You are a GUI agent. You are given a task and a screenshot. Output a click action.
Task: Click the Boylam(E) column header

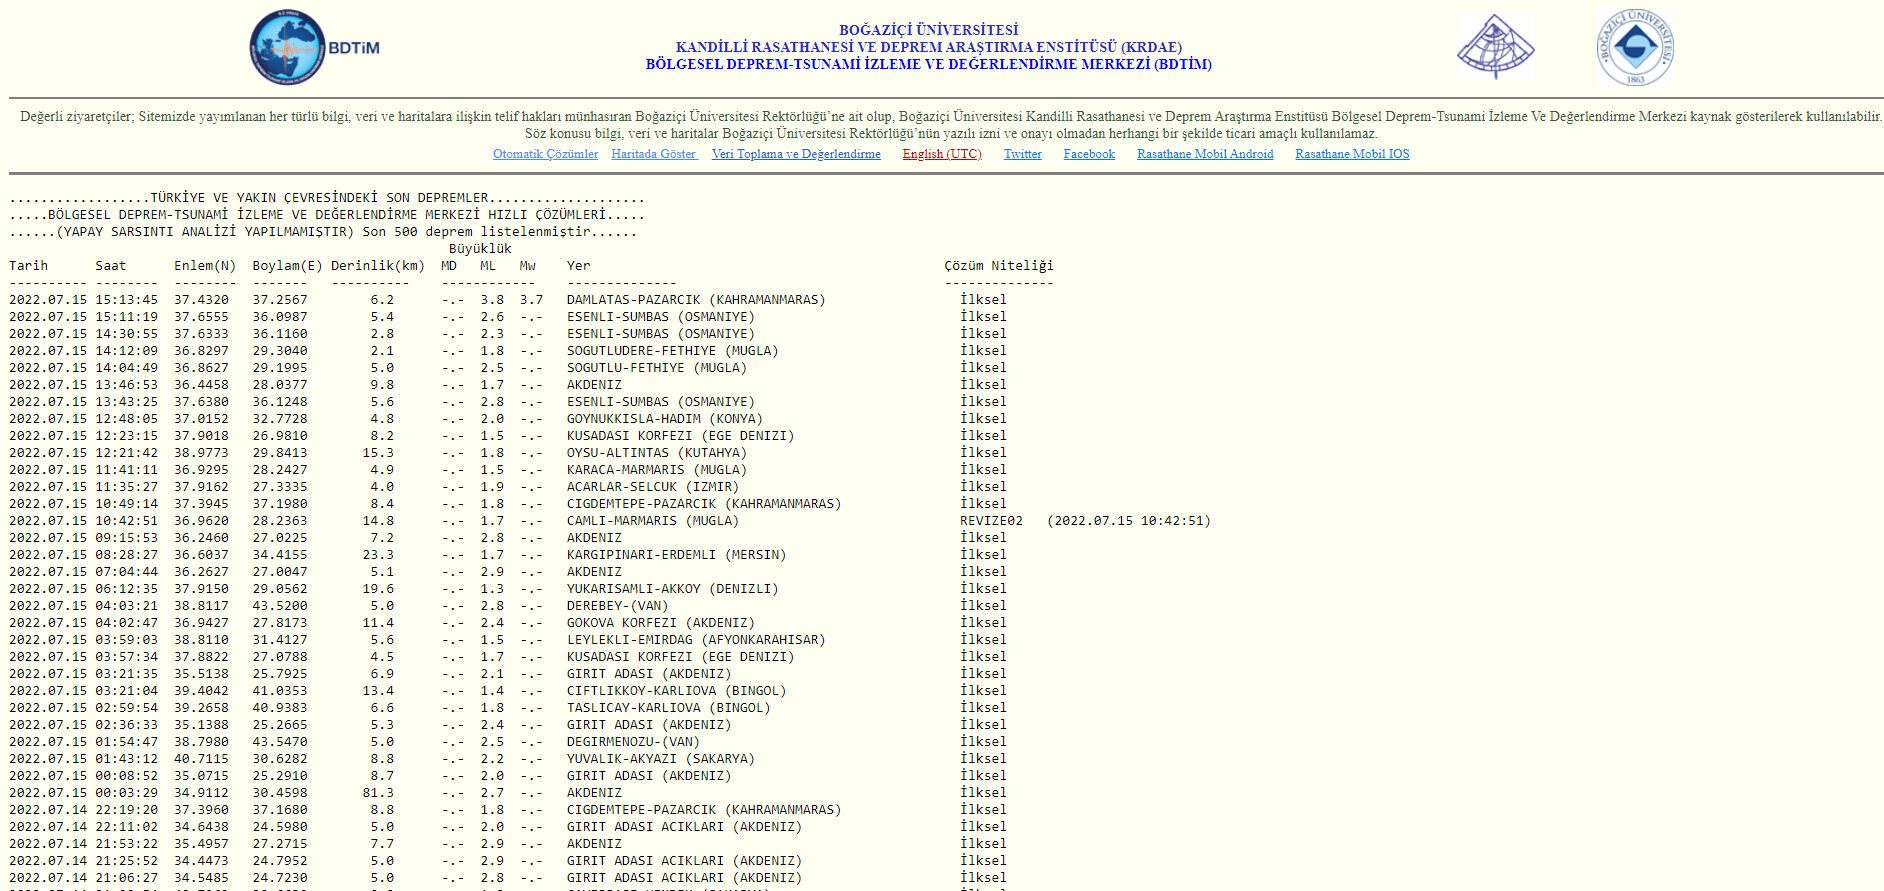click(x=288, y=266)
